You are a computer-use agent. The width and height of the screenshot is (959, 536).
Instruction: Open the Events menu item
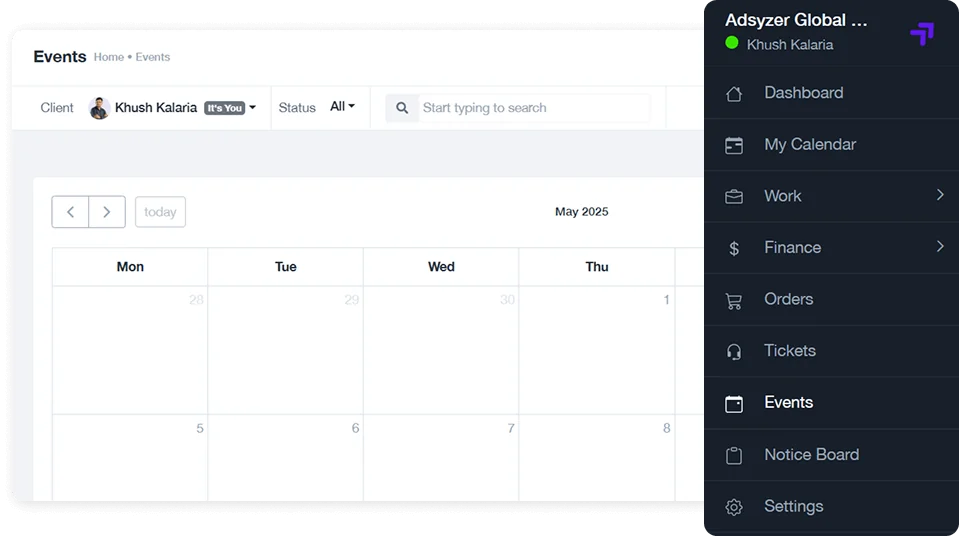[x=788, y=403]
